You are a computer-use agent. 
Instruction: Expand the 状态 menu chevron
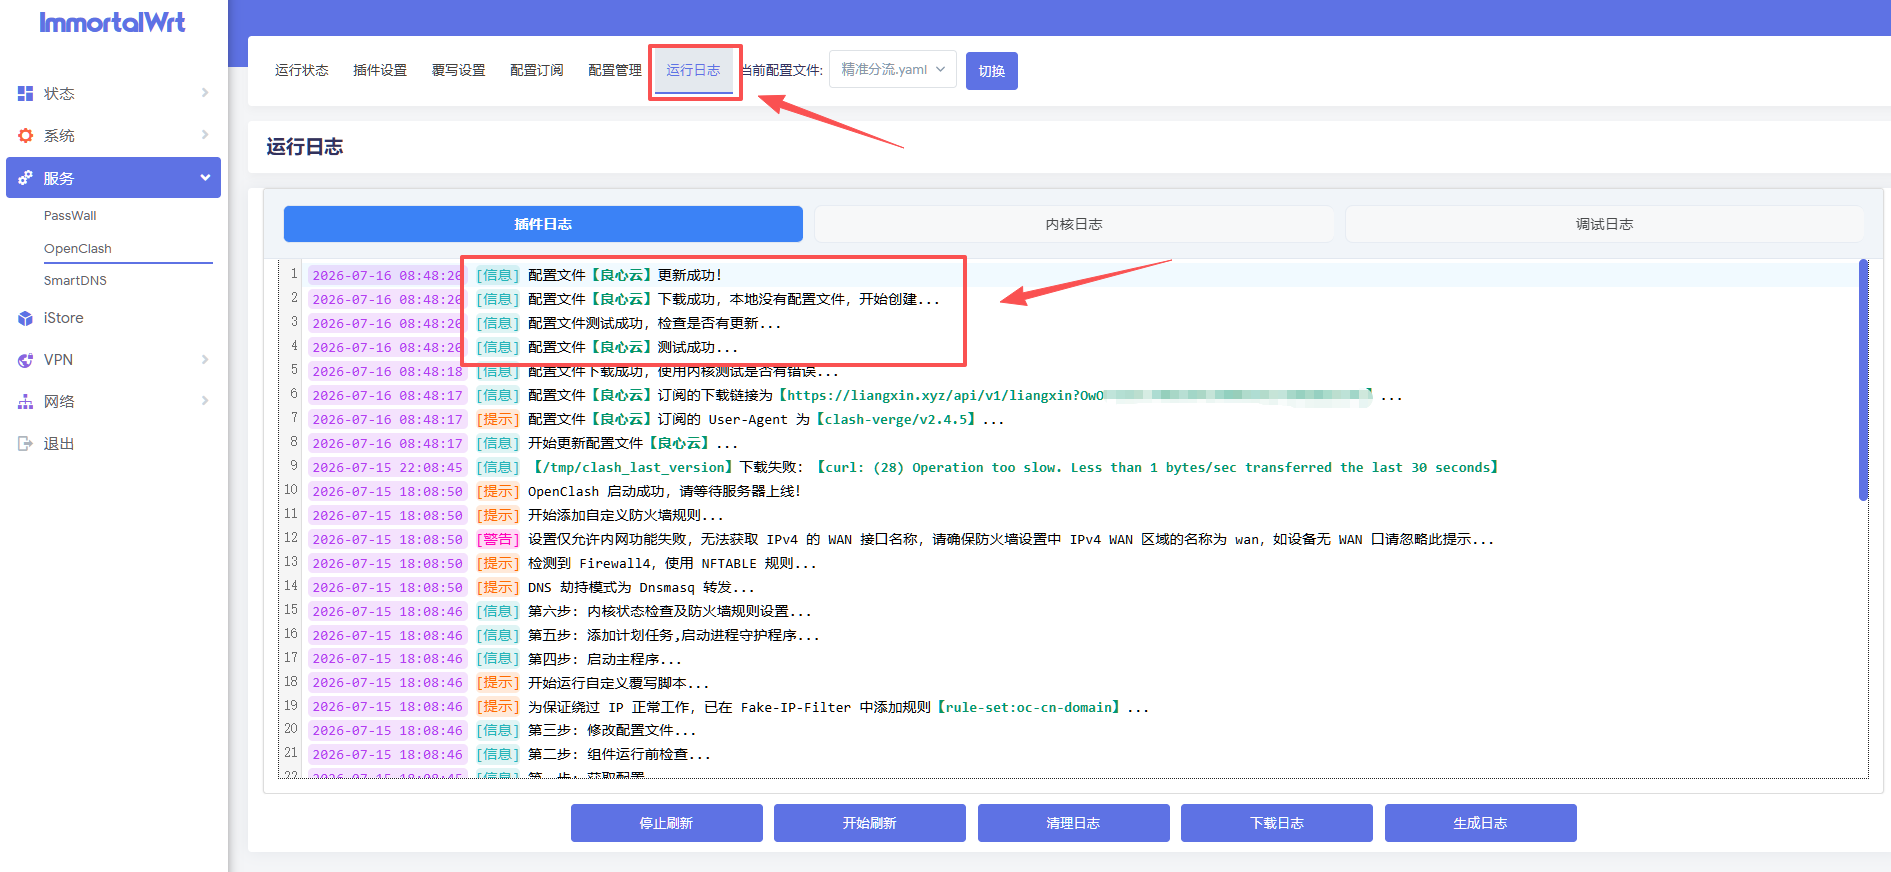tap(205, 93)
